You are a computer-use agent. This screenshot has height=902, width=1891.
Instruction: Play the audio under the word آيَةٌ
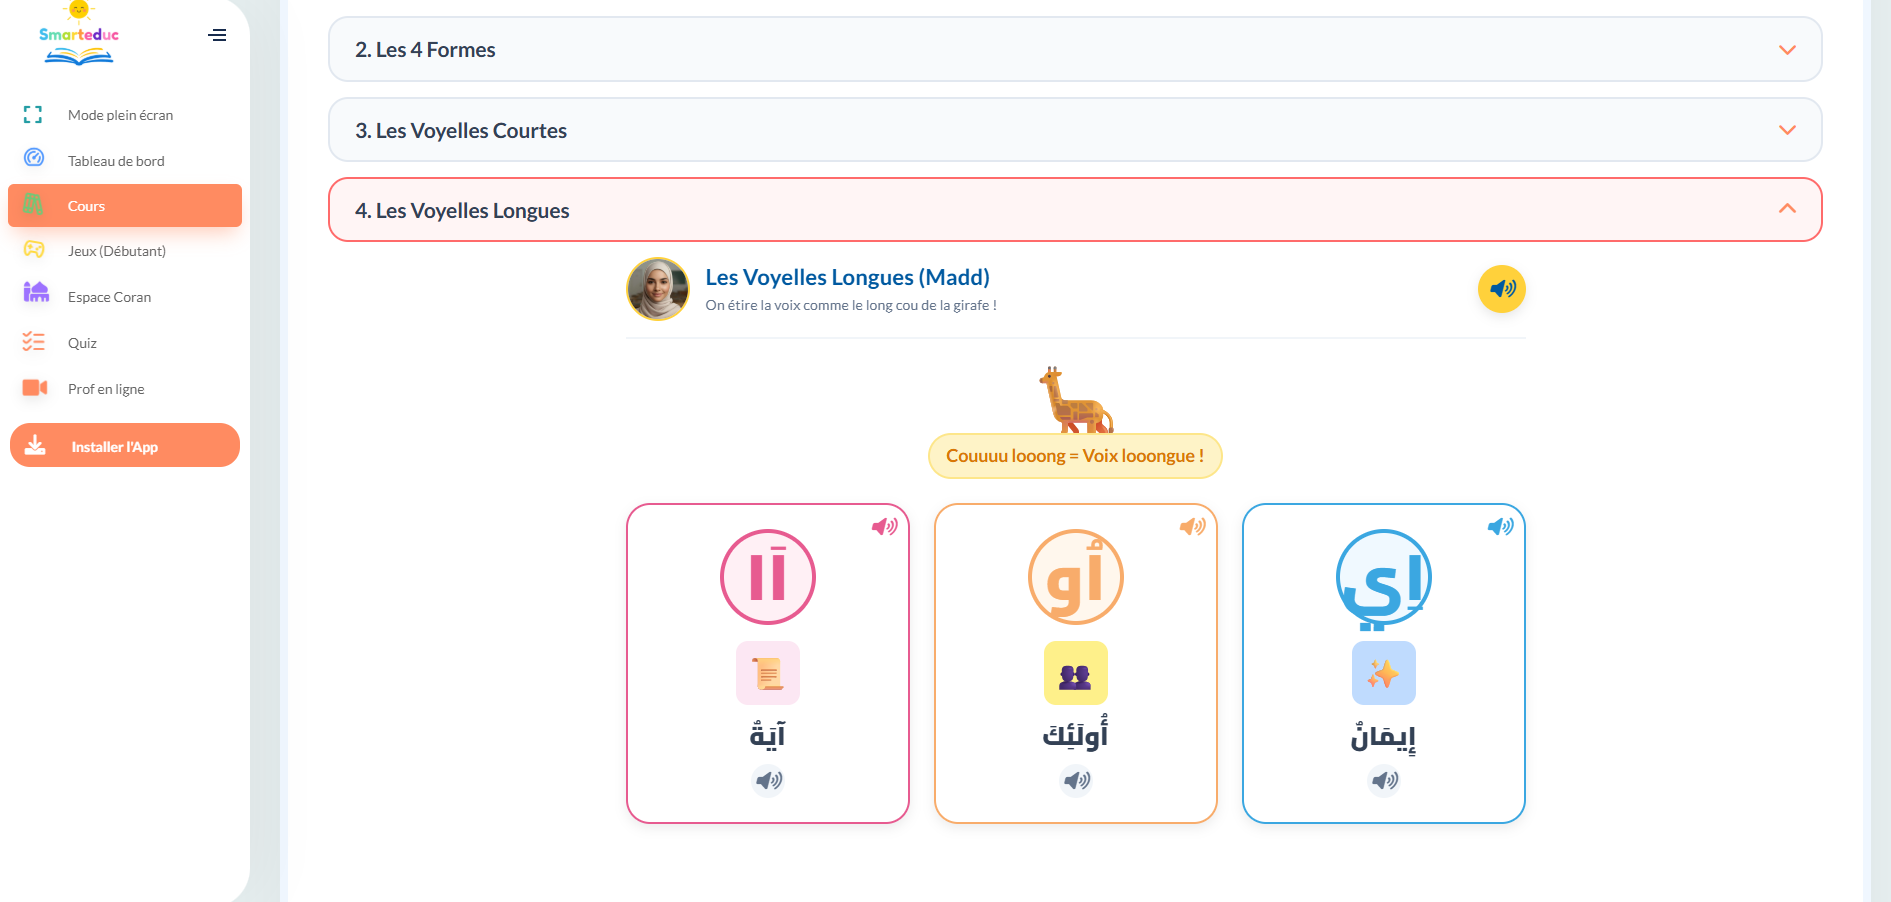[768, 780]
